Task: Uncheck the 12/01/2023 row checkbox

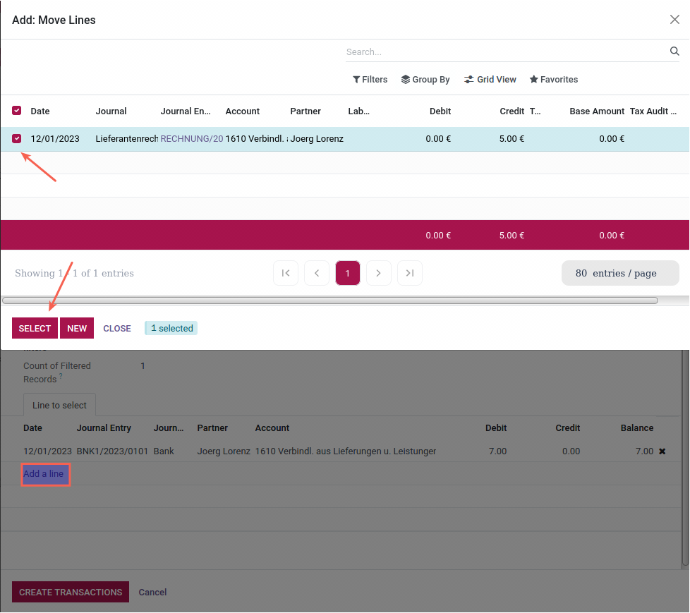Action: point(16,139)
